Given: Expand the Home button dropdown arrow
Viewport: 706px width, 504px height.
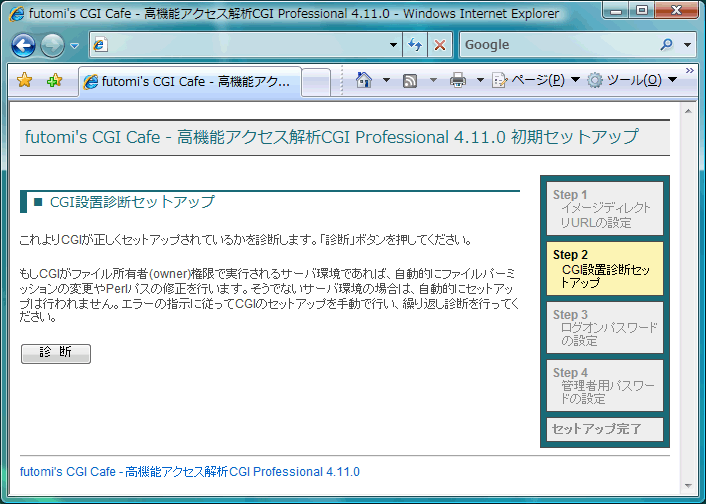Looking at the screenshot, I should [386, 80].
